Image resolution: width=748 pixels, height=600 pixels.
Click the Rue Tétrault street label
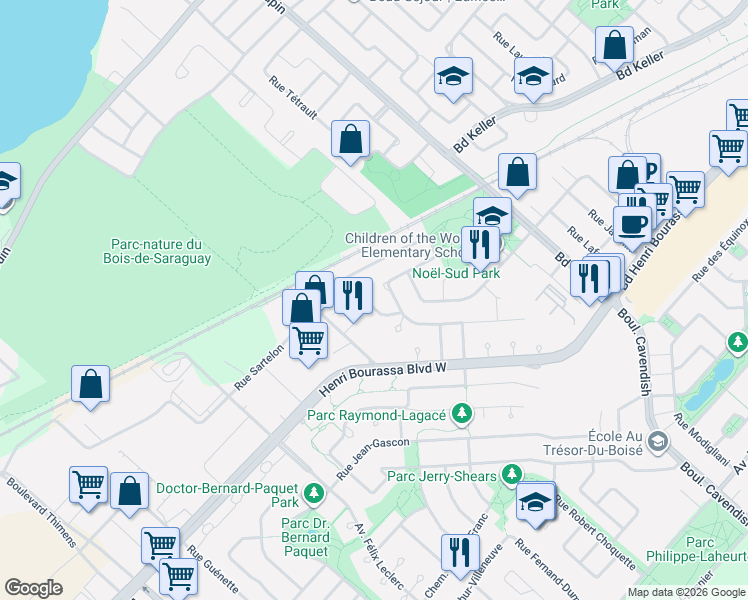tap(293, 97)
